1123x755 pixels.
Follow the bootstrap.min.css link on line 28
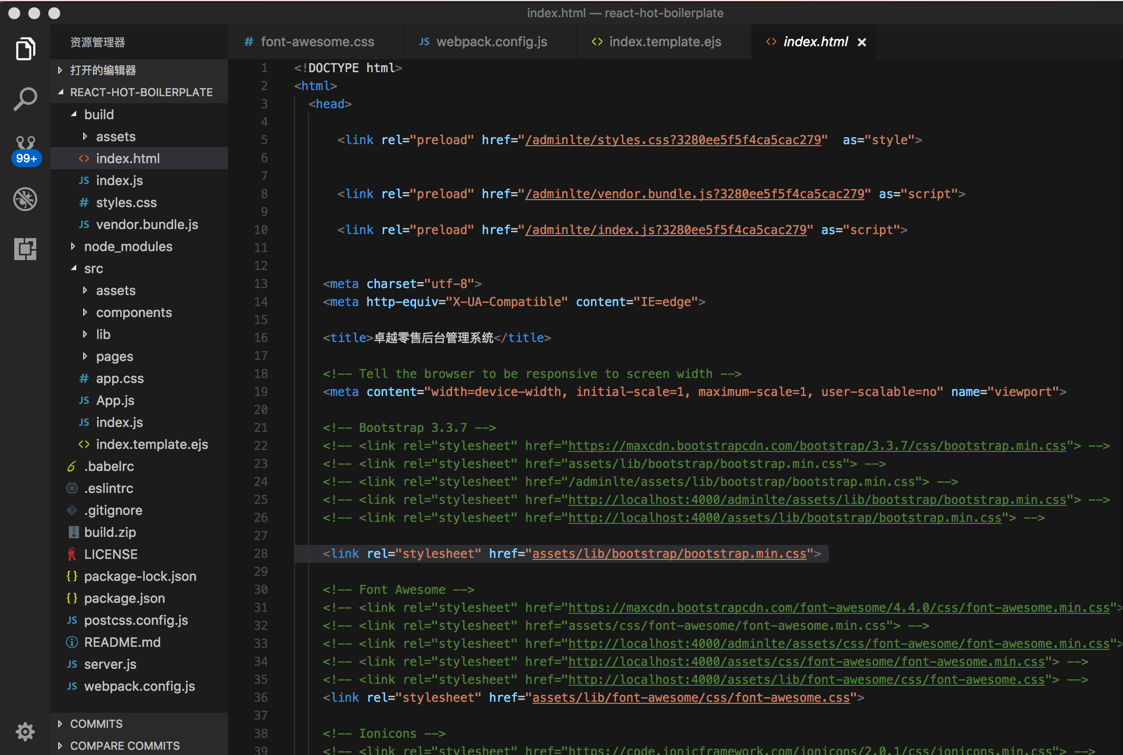(x=668, y=553)
